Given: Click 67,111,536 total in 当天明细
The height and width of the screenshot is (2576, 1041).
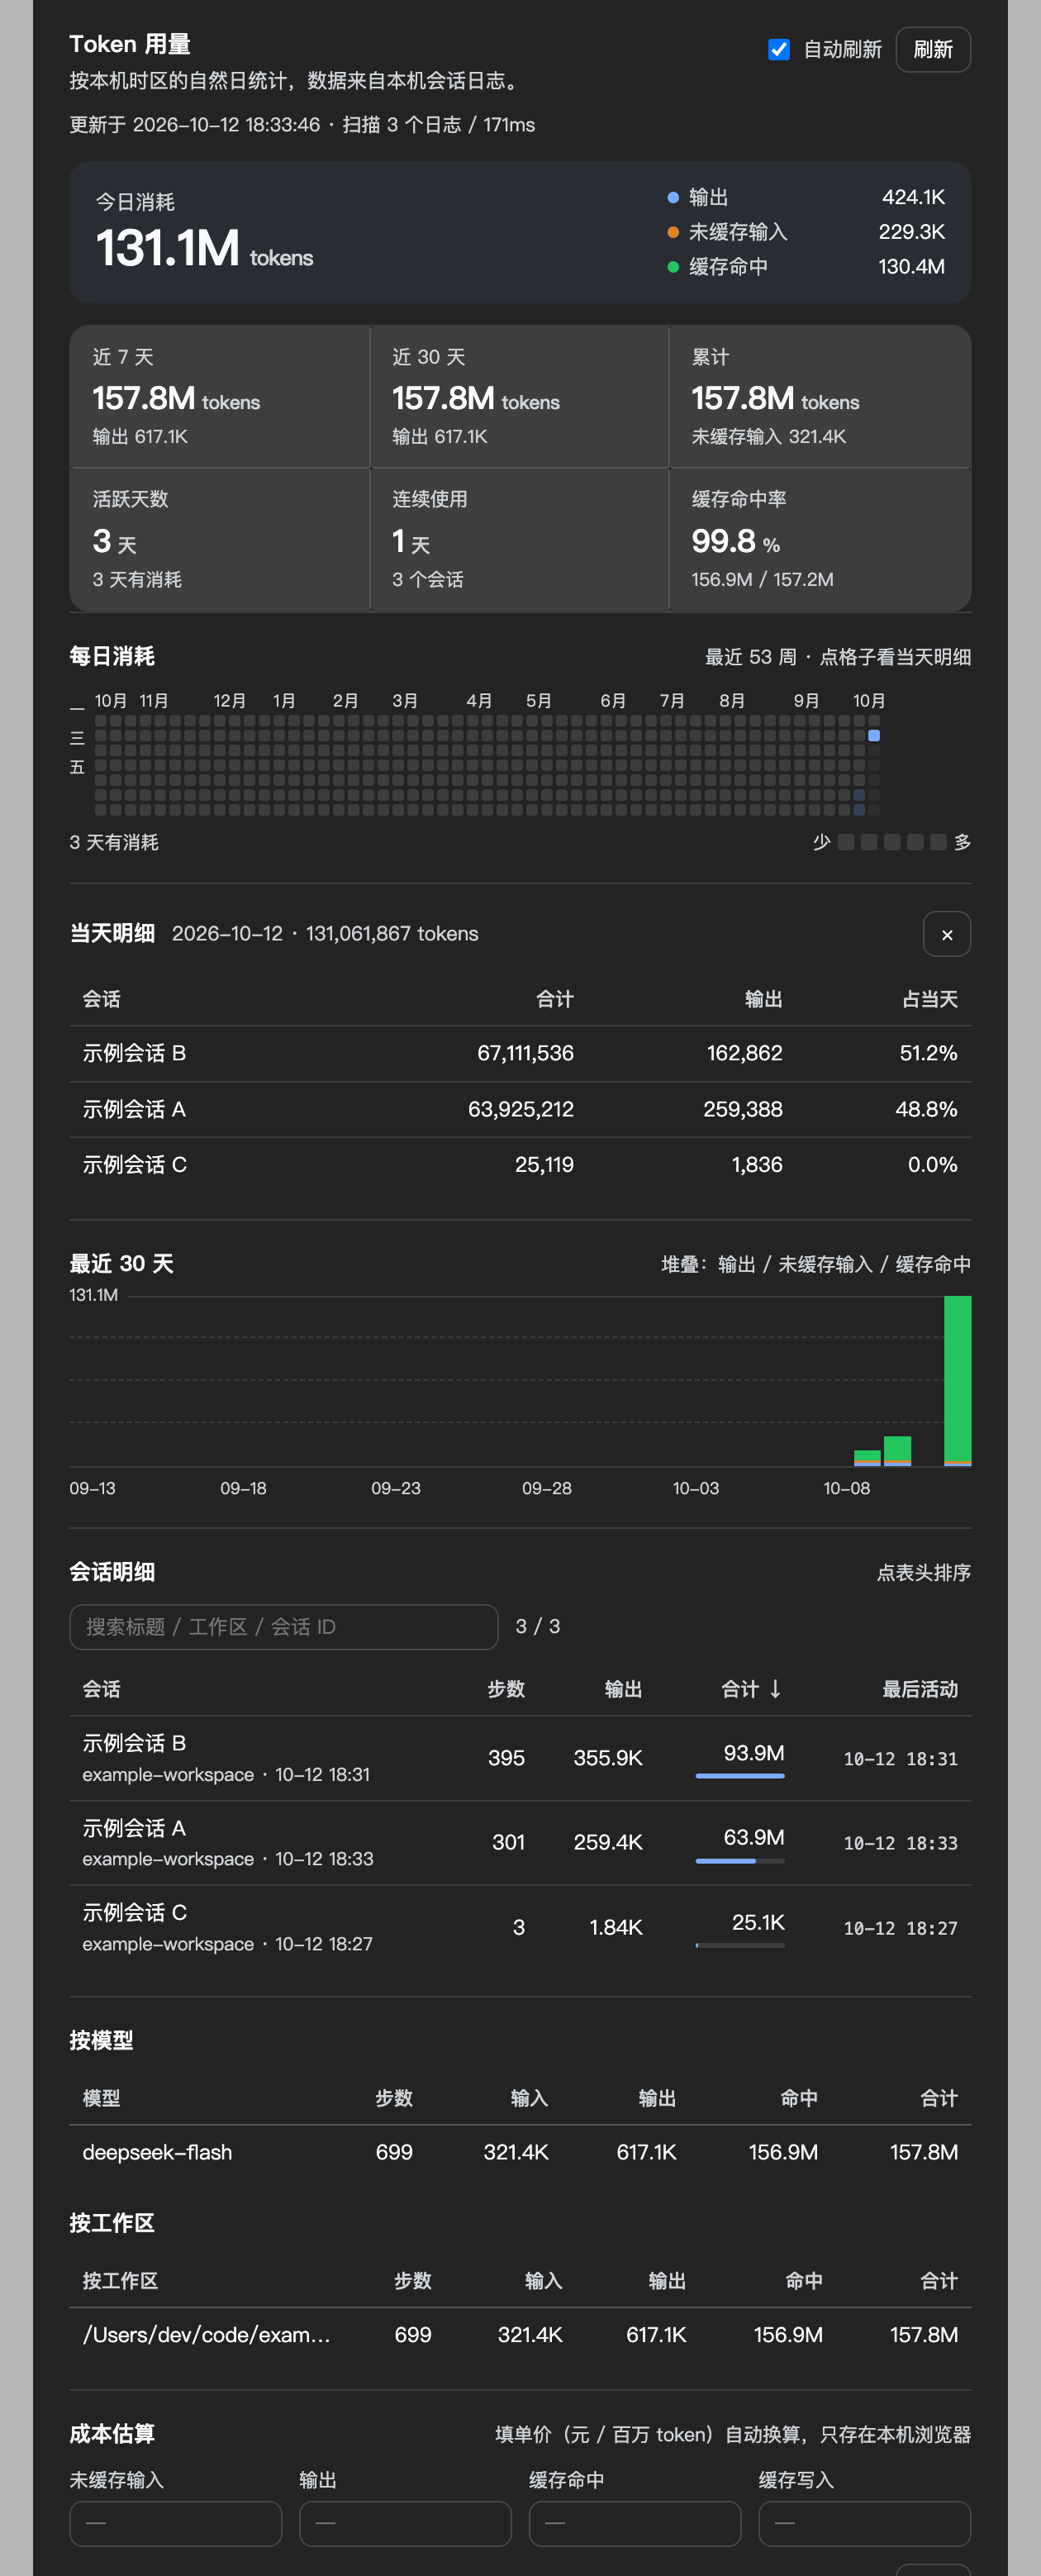Looking at the screenshot, I should (x=525, y=1053).
